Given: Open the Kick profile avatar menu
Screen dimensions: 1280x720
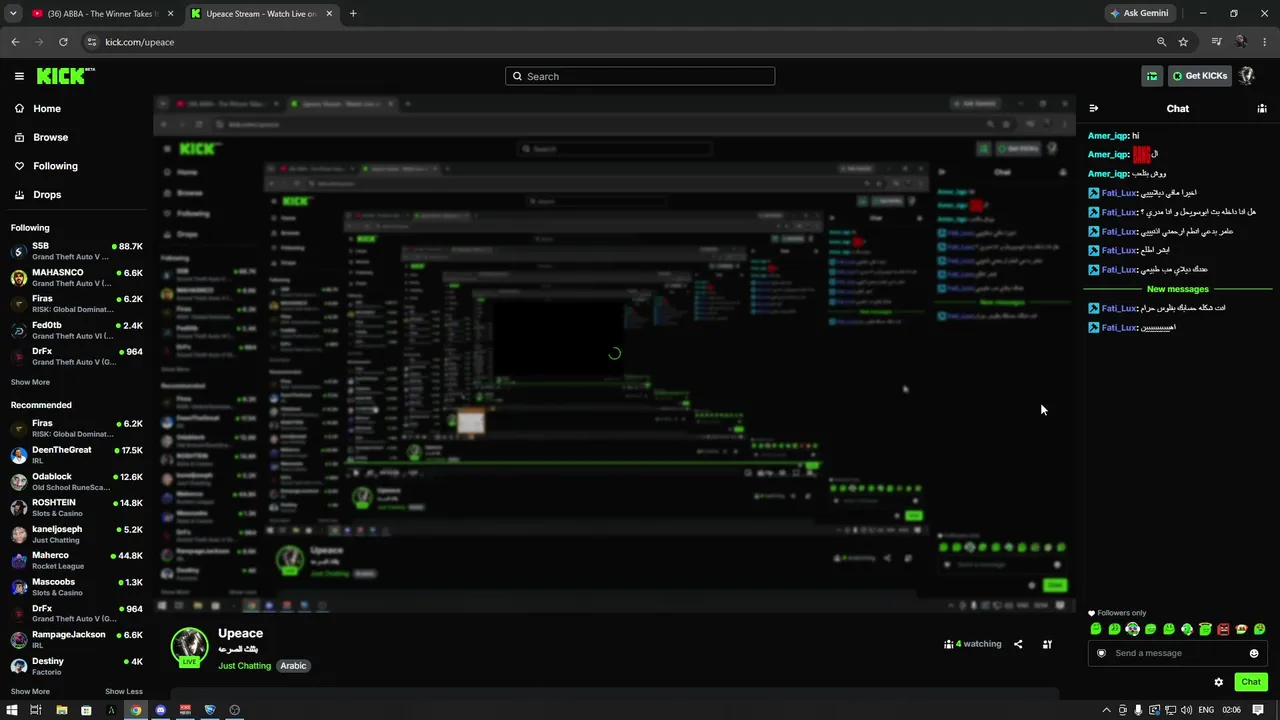Looking at the screenshot, I should point(1246,76).
